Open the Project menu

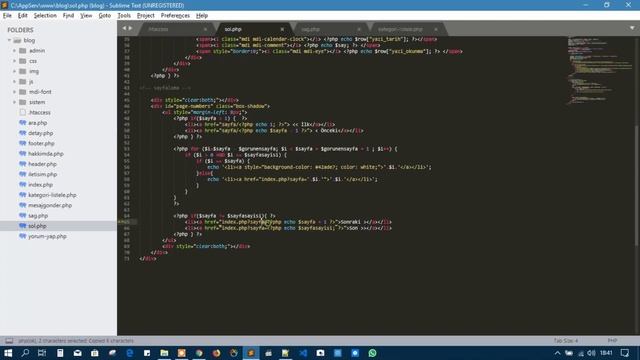click(145, 16)
